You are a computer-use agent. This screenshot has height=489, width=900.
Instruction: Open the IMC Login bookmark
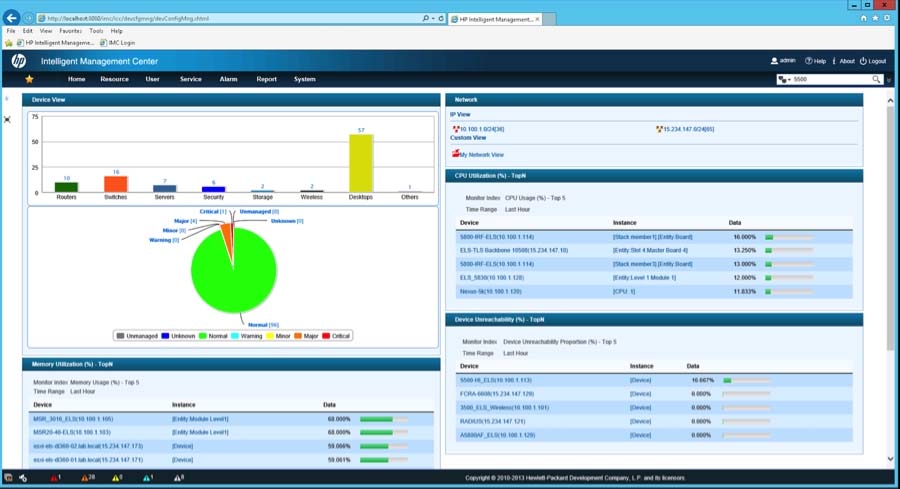pos(118,43)
